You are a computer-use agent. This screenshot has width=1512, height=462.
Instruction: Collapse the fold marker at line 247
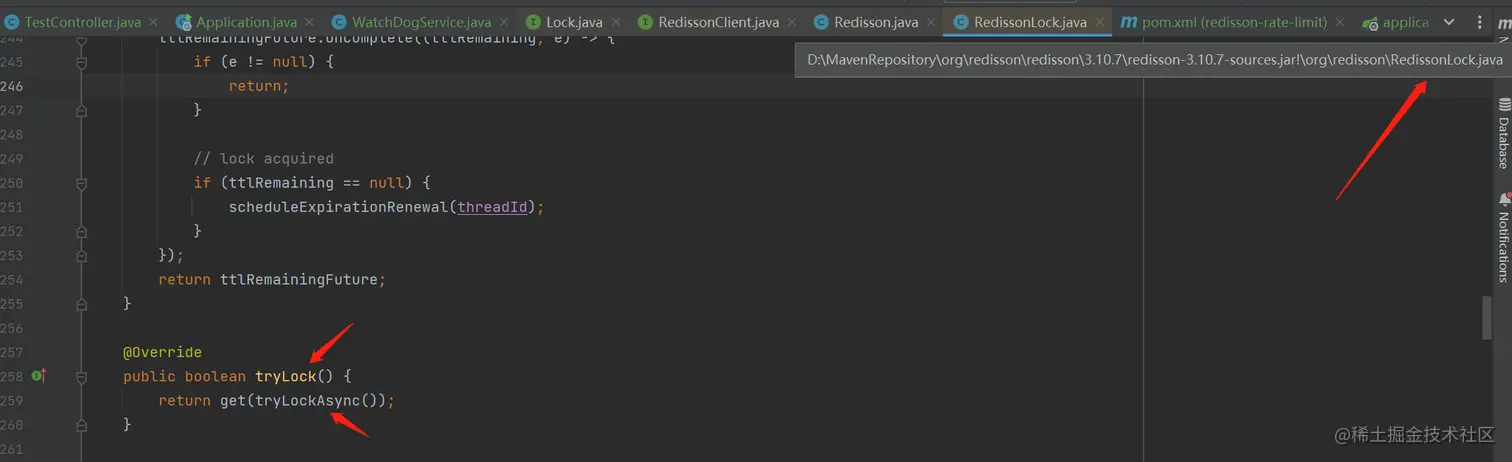pos(81,110)
